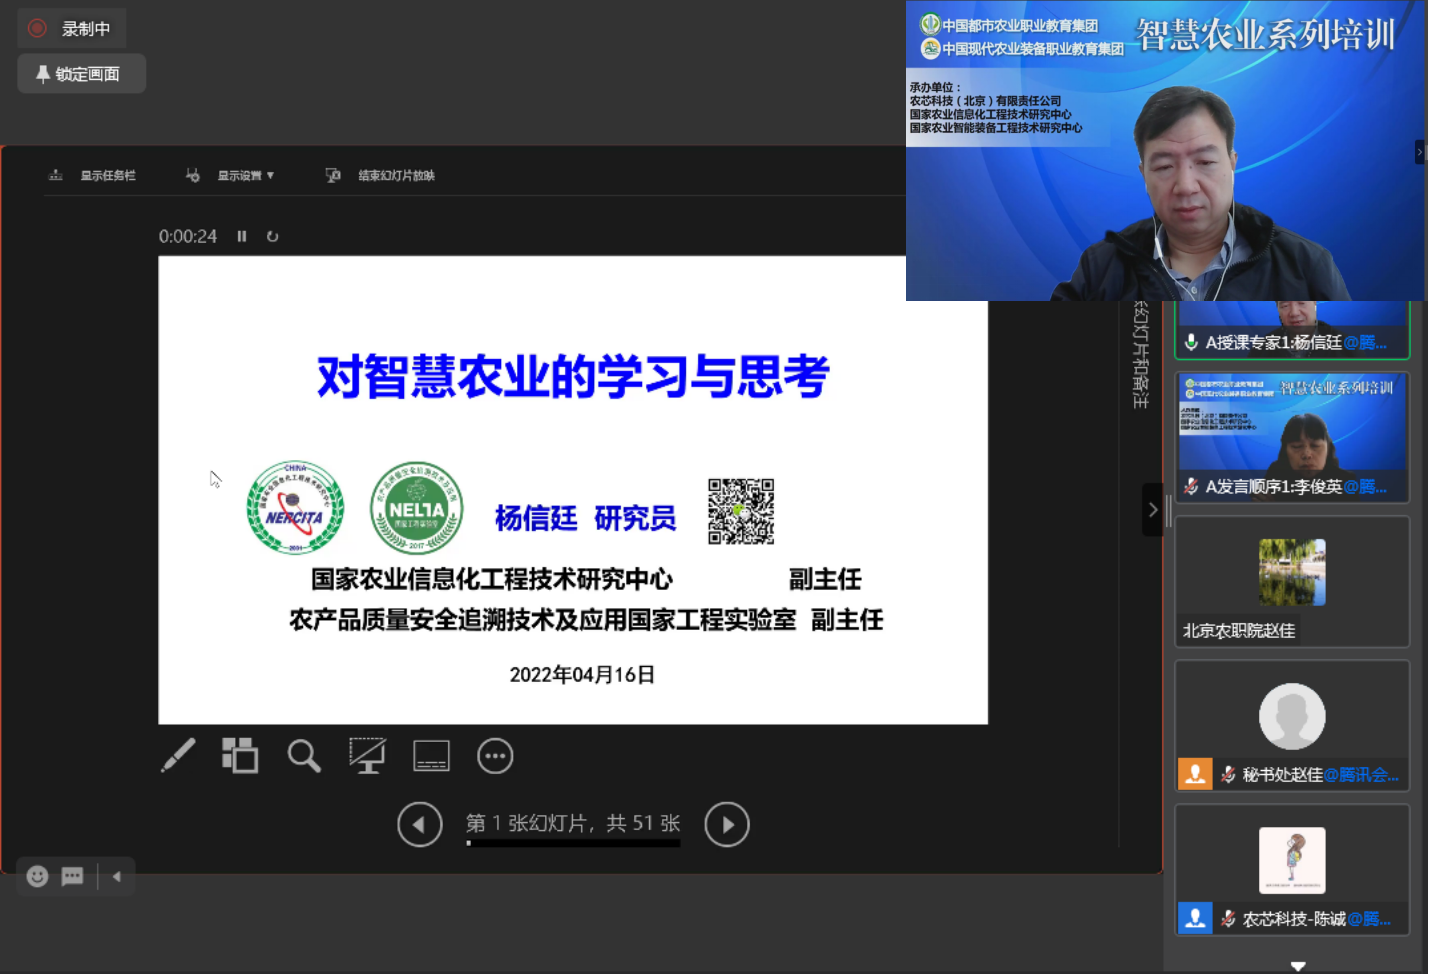Toggle subtitles icon under the slide
1429x974 pixels.
tap(431, 756)
